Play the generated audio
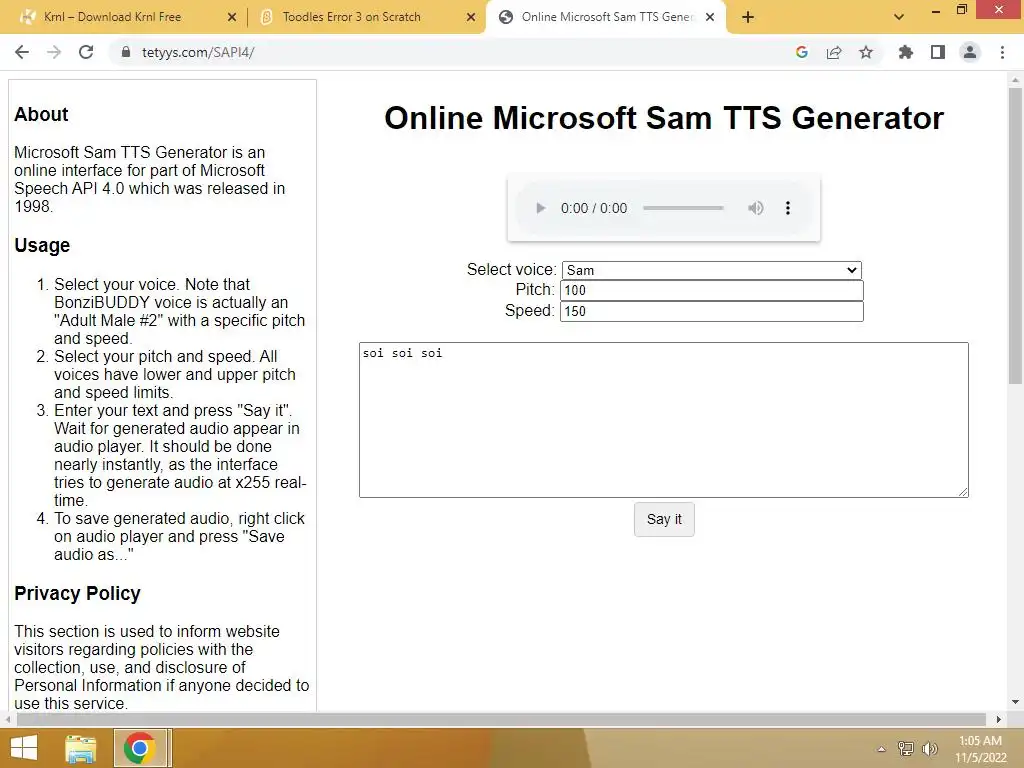 (540, 208)
